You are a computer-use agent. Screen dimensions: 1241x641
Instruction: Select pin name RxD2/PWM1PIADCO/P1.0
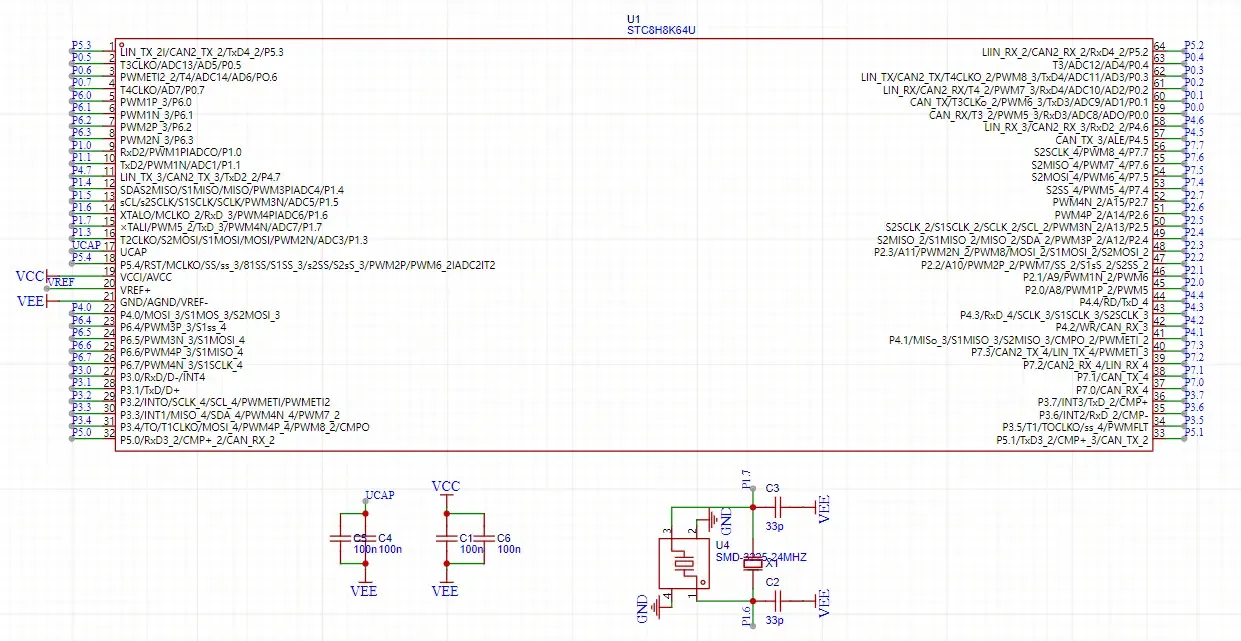pyautogui.click(x=180, y=152)
